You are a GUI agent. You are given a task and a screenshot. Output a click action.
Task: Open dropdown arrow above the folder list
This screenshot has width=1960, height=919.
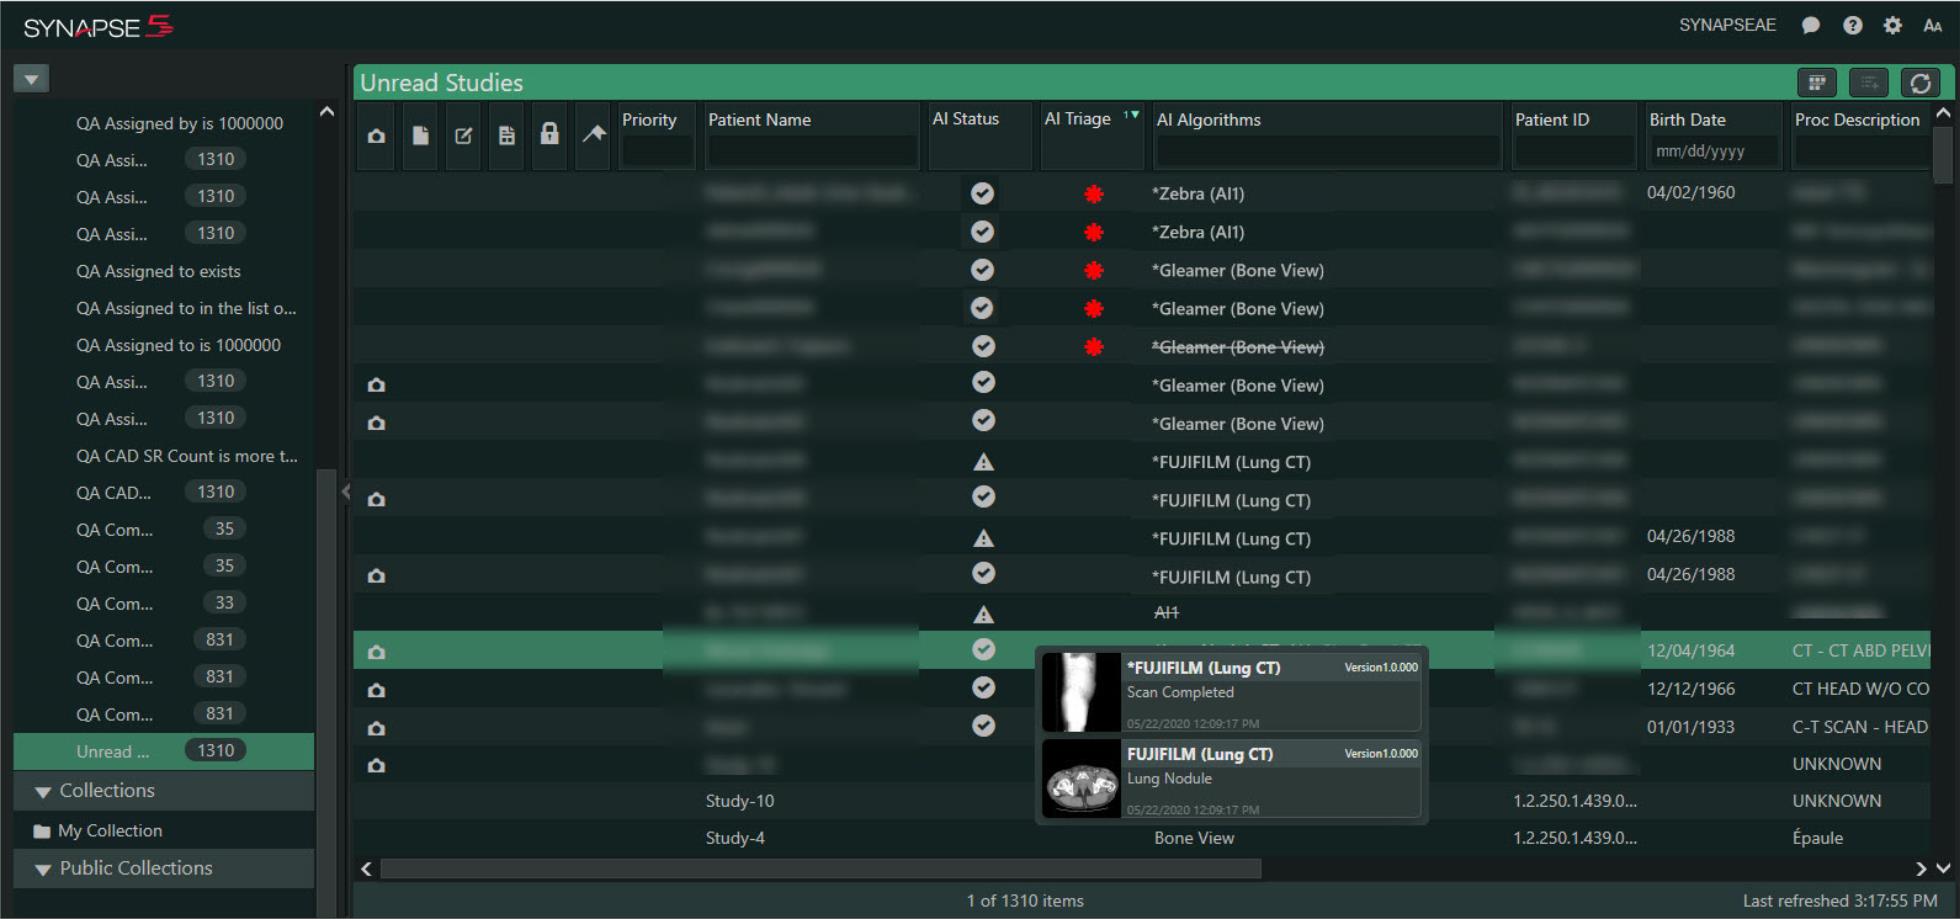pos(31,79)
